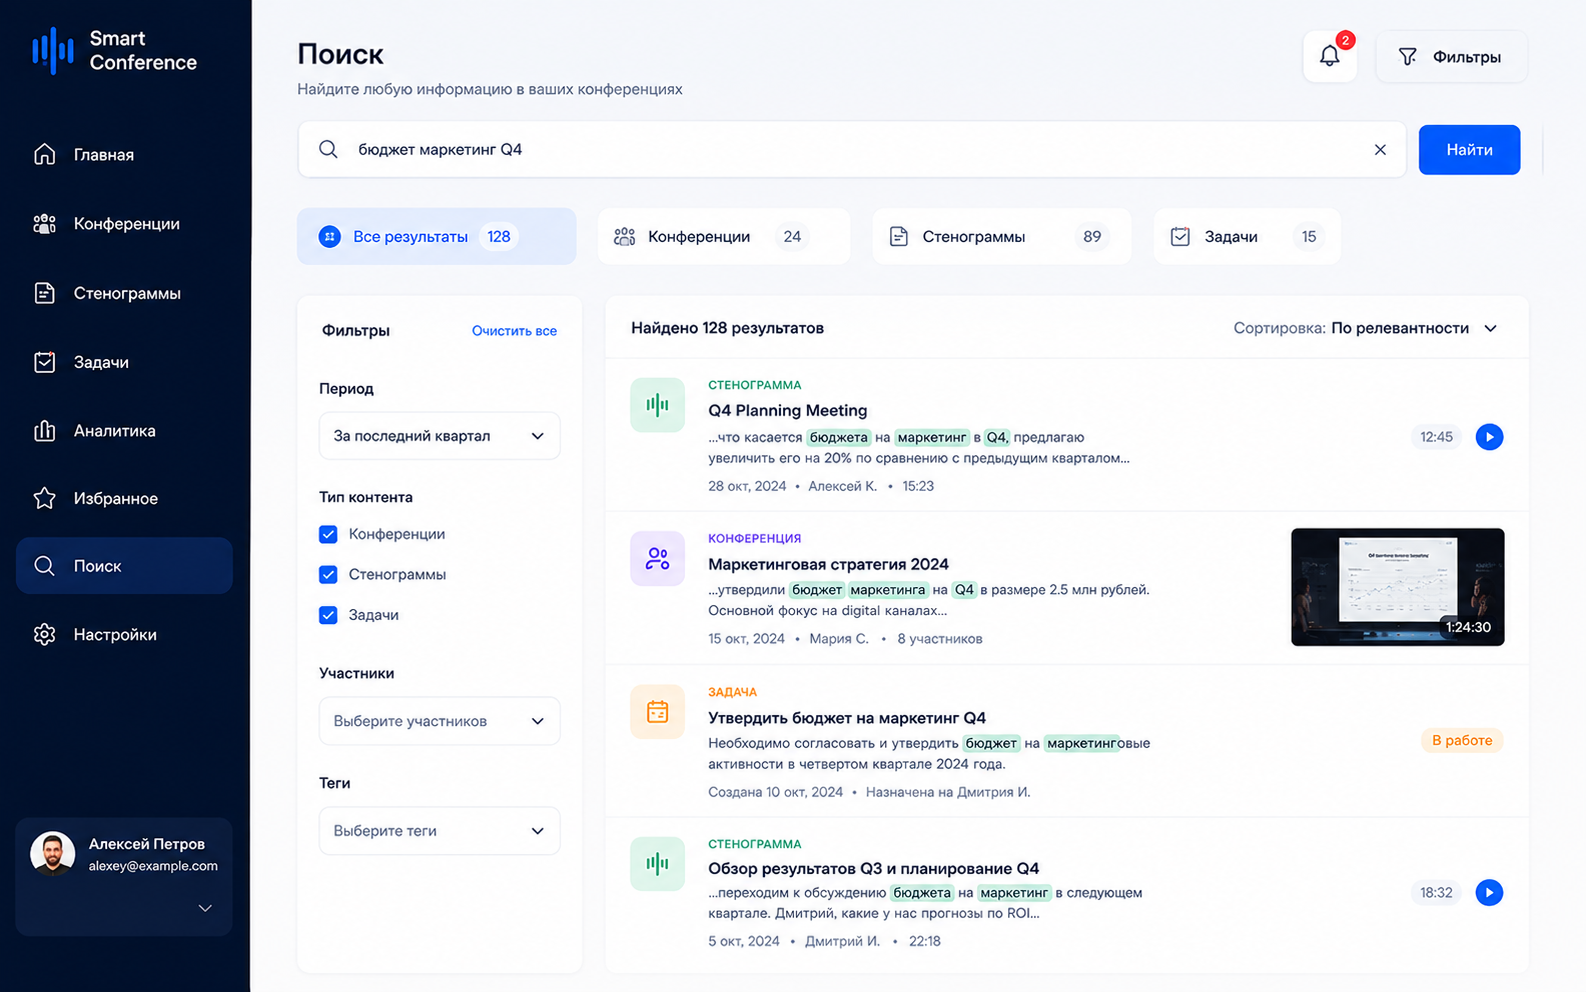Open the Smart Conference logo
1586x992 pixels.
coord(115,51)
